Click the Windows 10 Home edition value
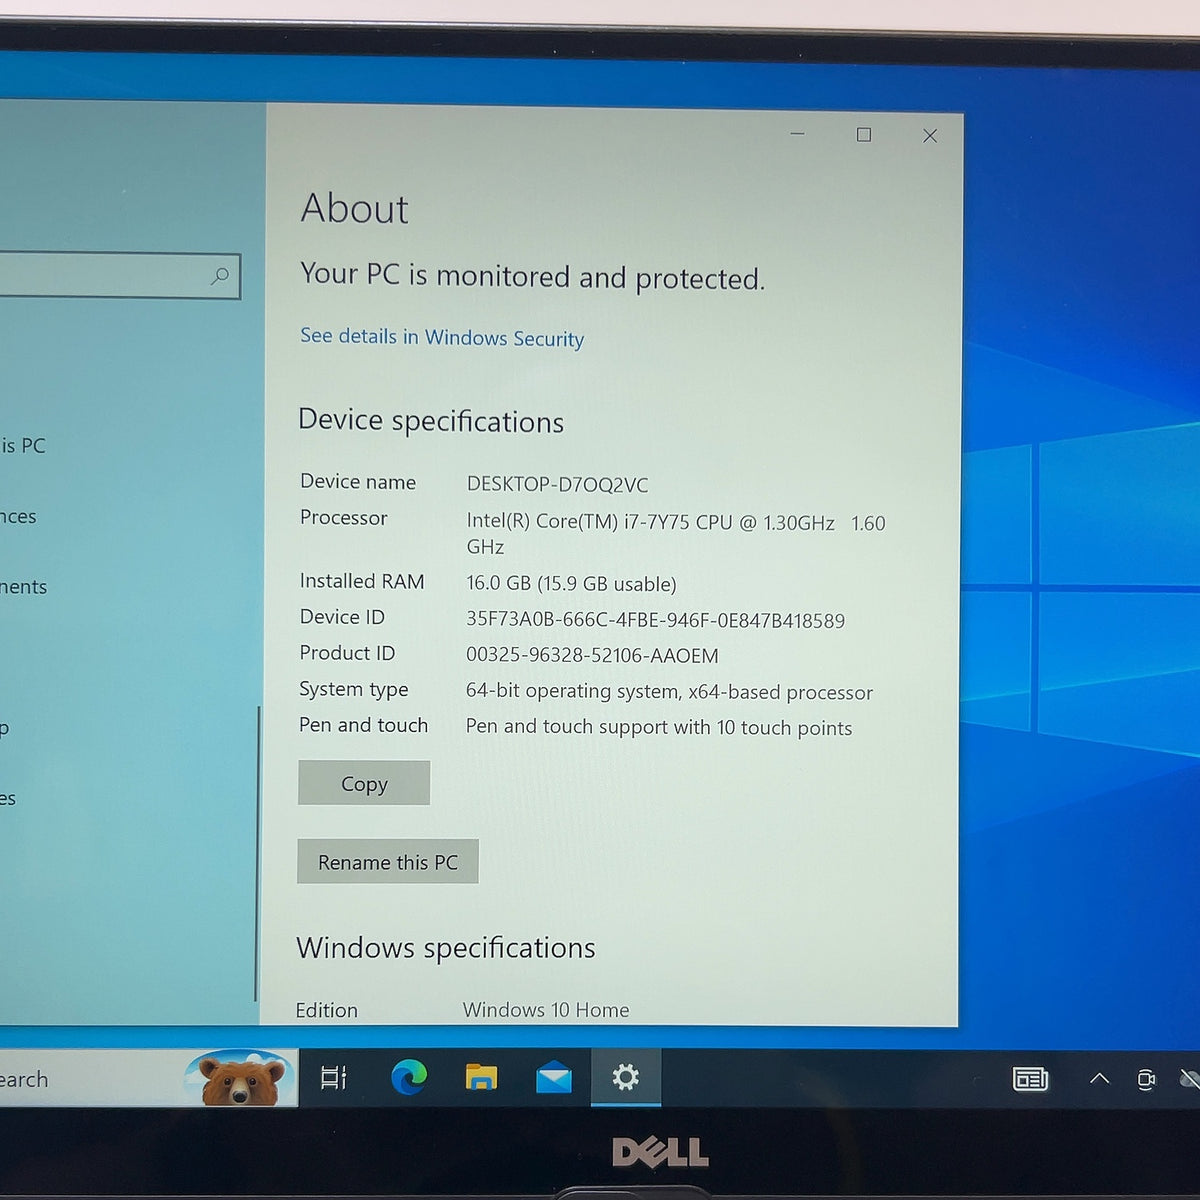 [x=546, y=1010]
